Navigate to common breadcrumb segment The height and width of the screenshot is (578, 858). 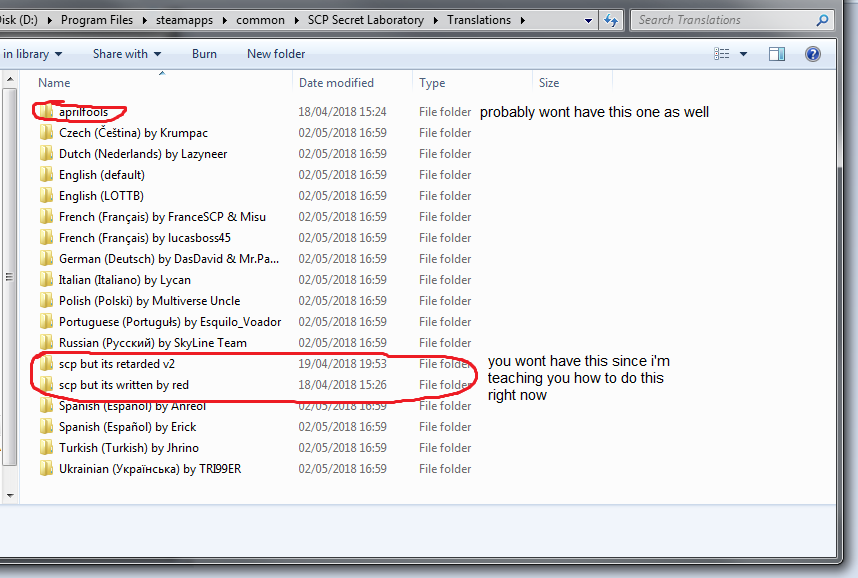click(x=260, y=20)
